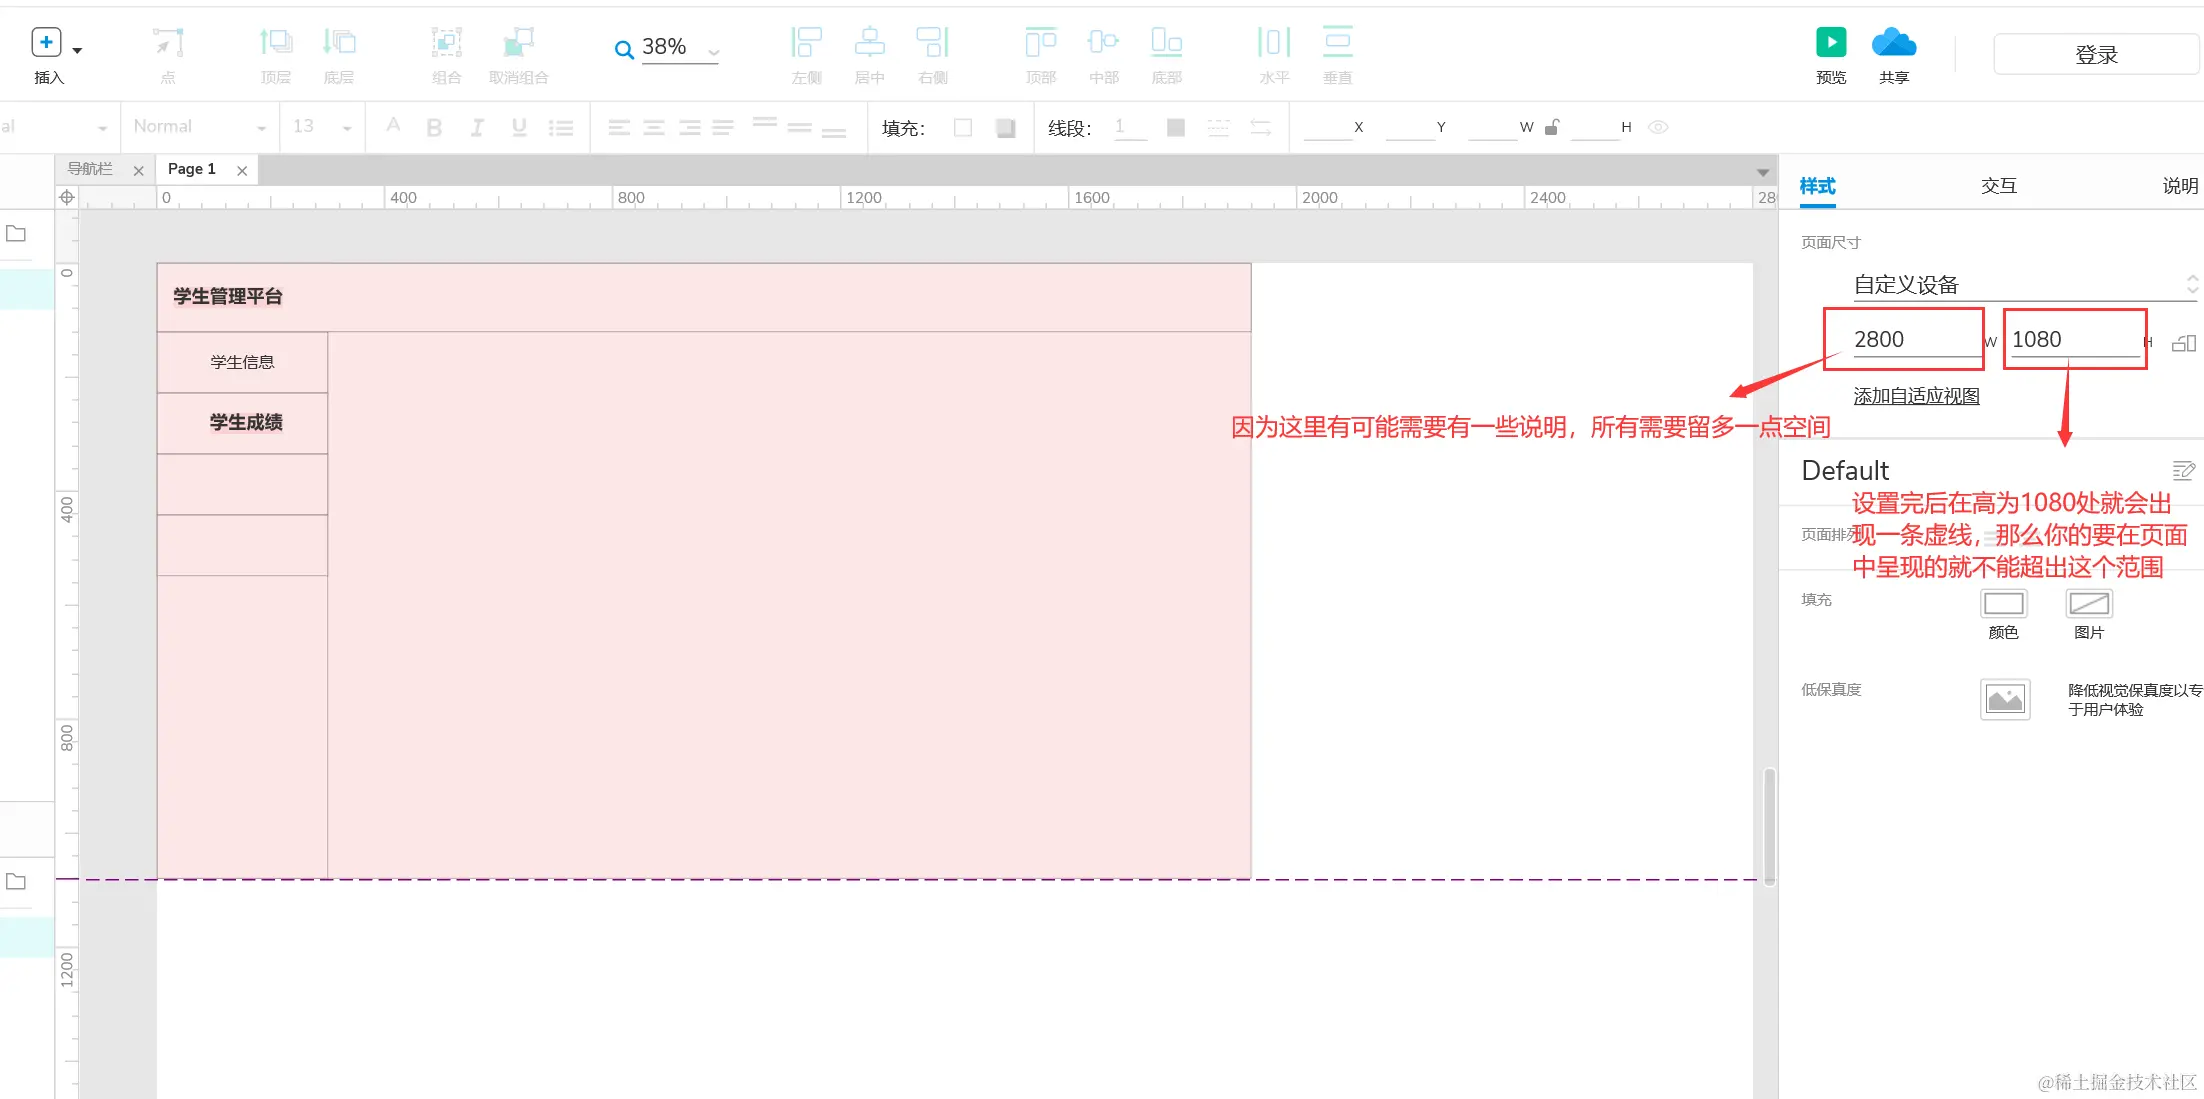The height and width of the screenshot is (1099, 2204).
Task: Expand the custom device size dropdown
Action: [x=2190, y=284]
